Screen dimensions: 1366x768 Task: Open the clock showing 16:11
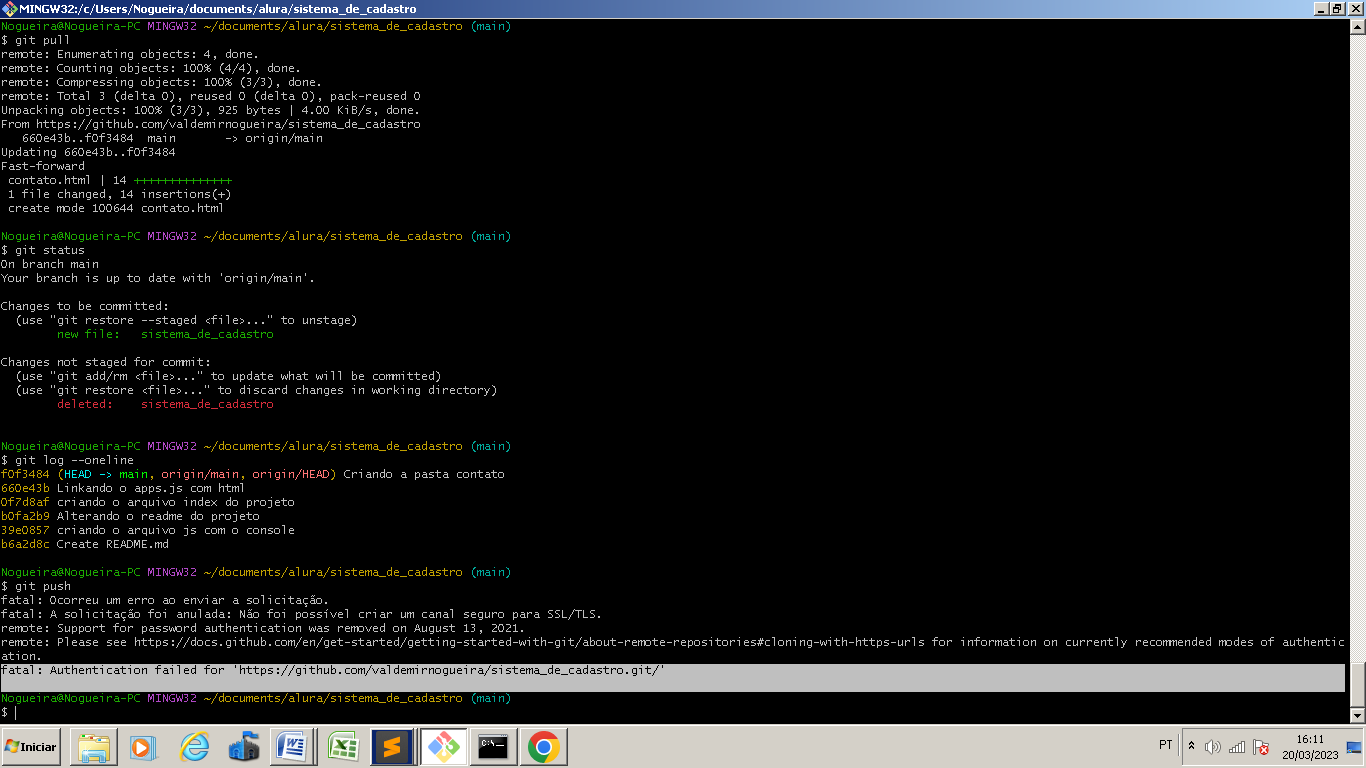1310,747
